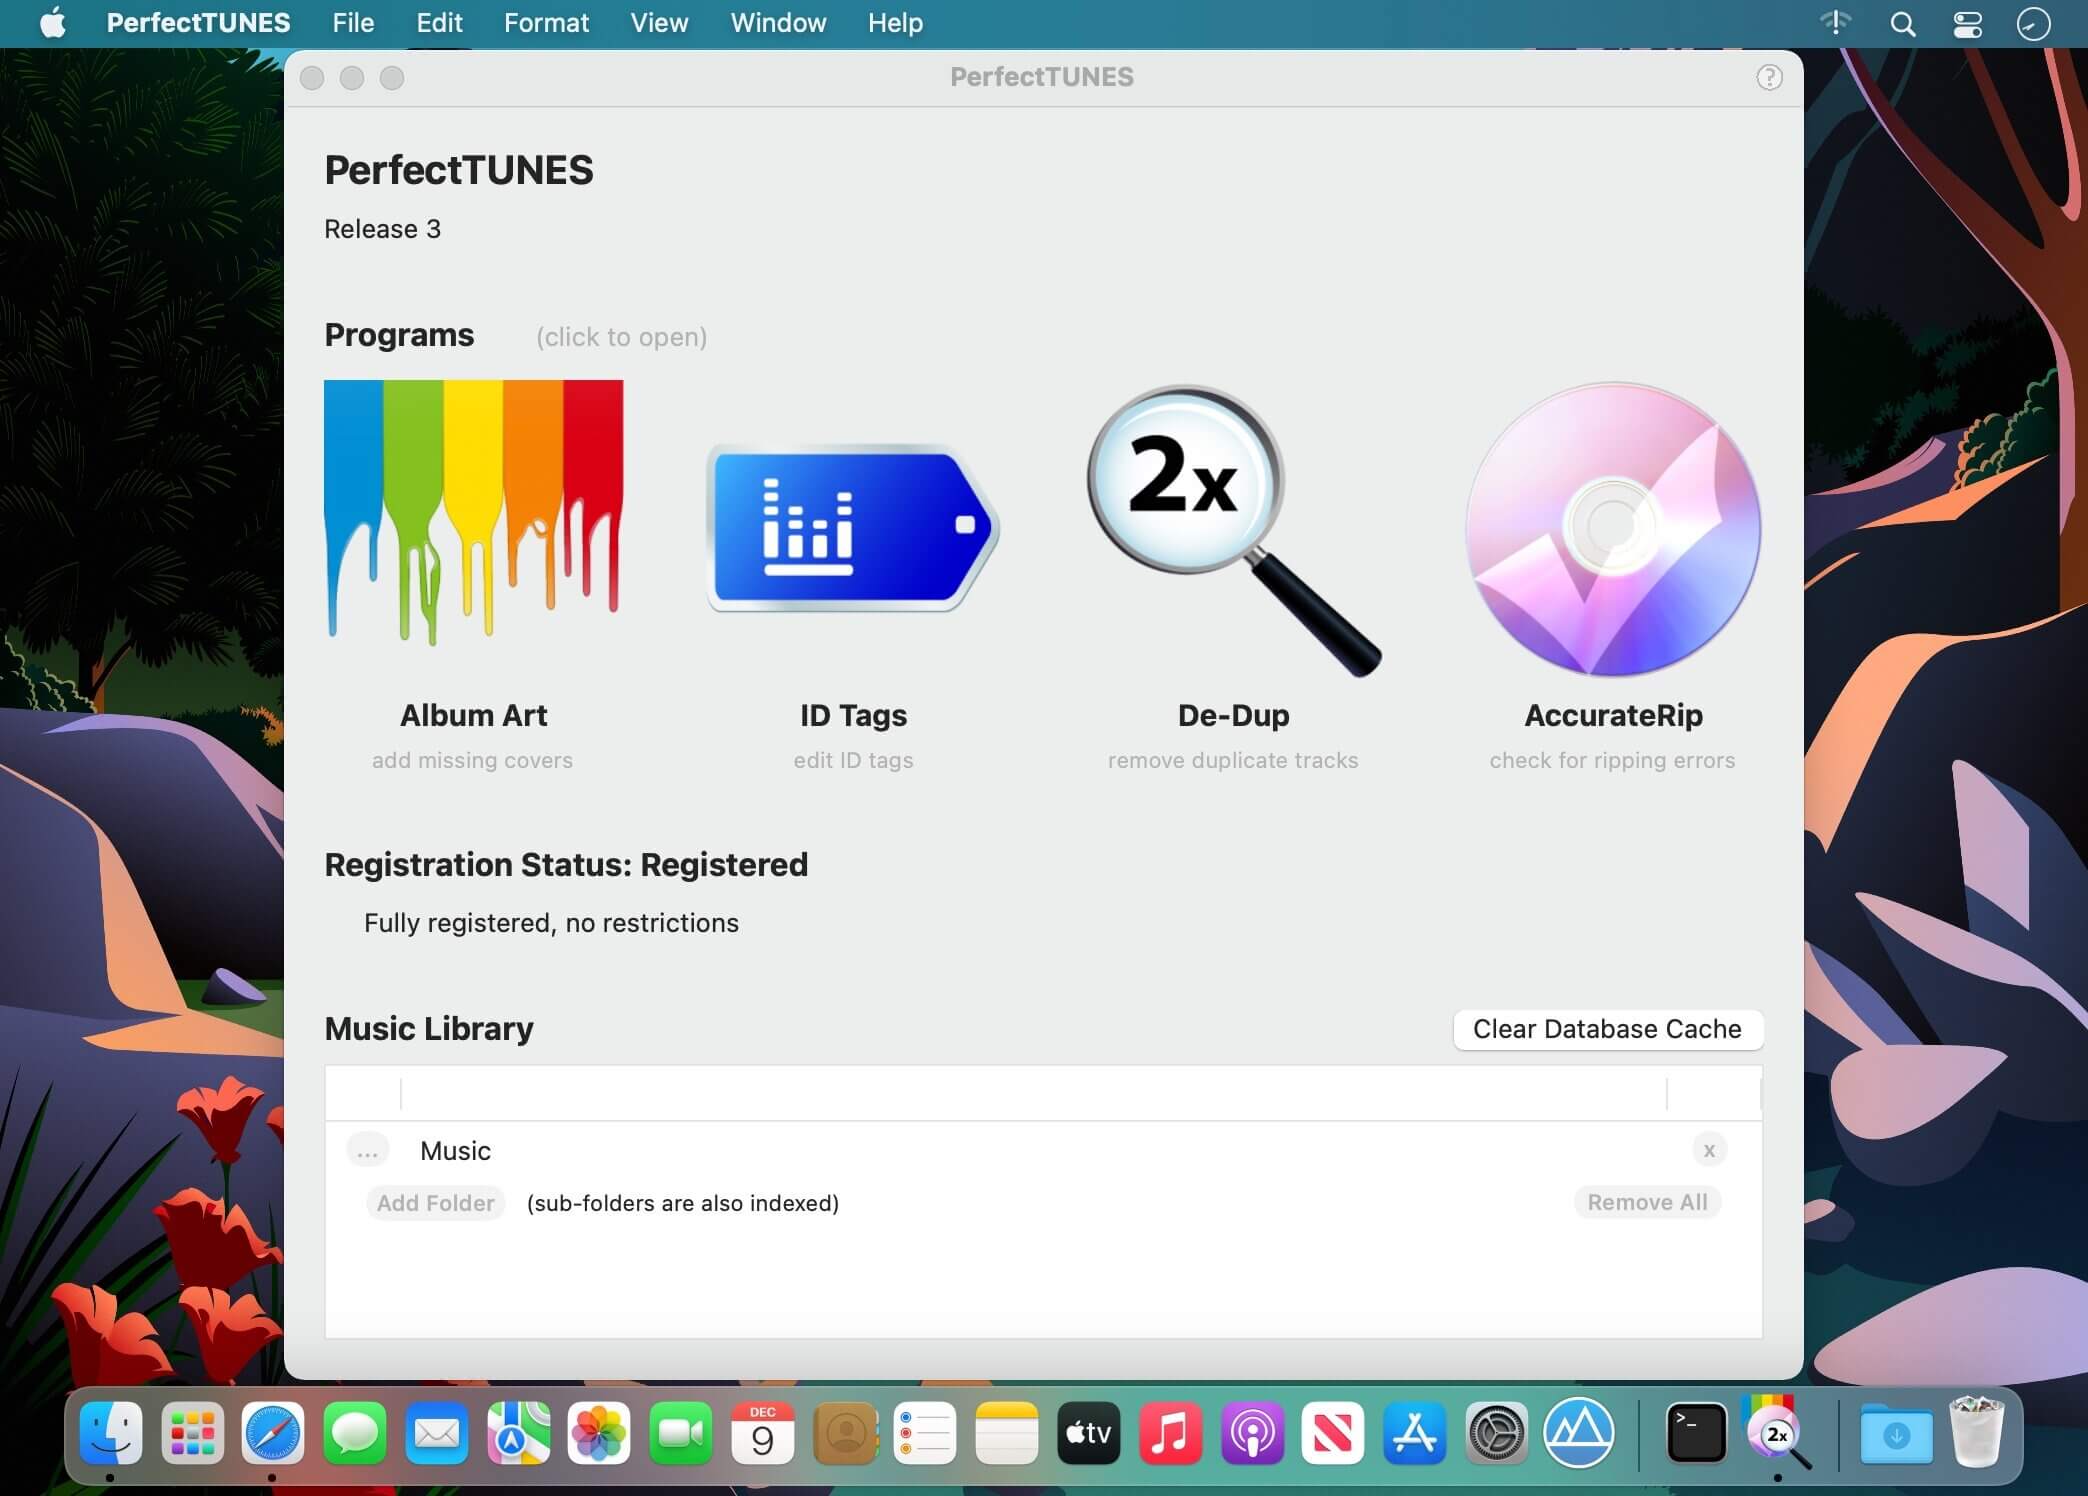2088x1496 pixels.
Task: Open the File menu
Action: click(353, 23)
